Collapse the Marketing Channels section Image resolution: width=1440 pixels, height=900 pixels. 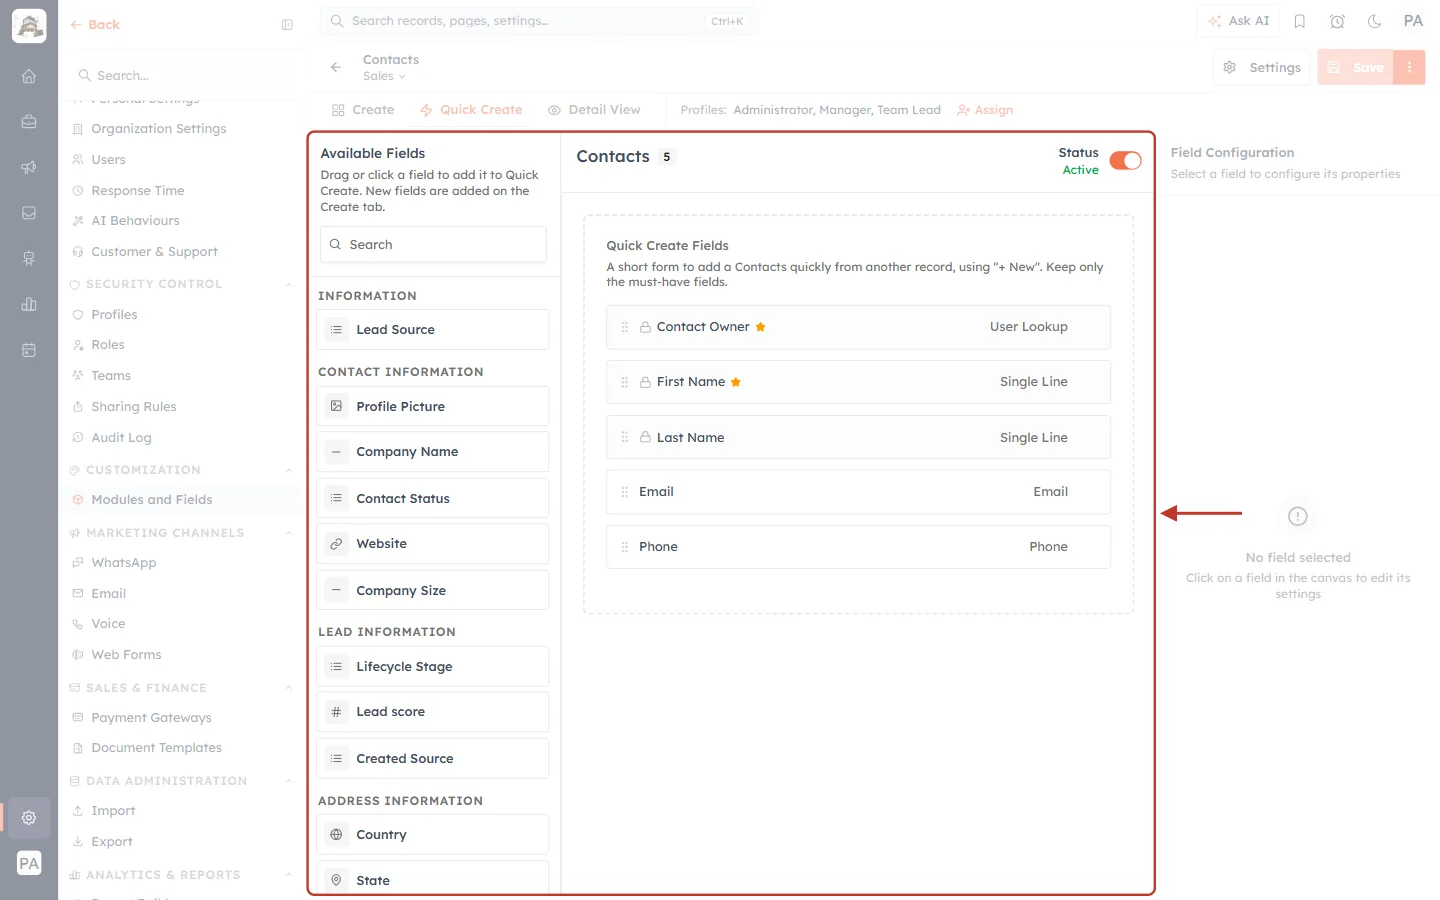point(289,533)
